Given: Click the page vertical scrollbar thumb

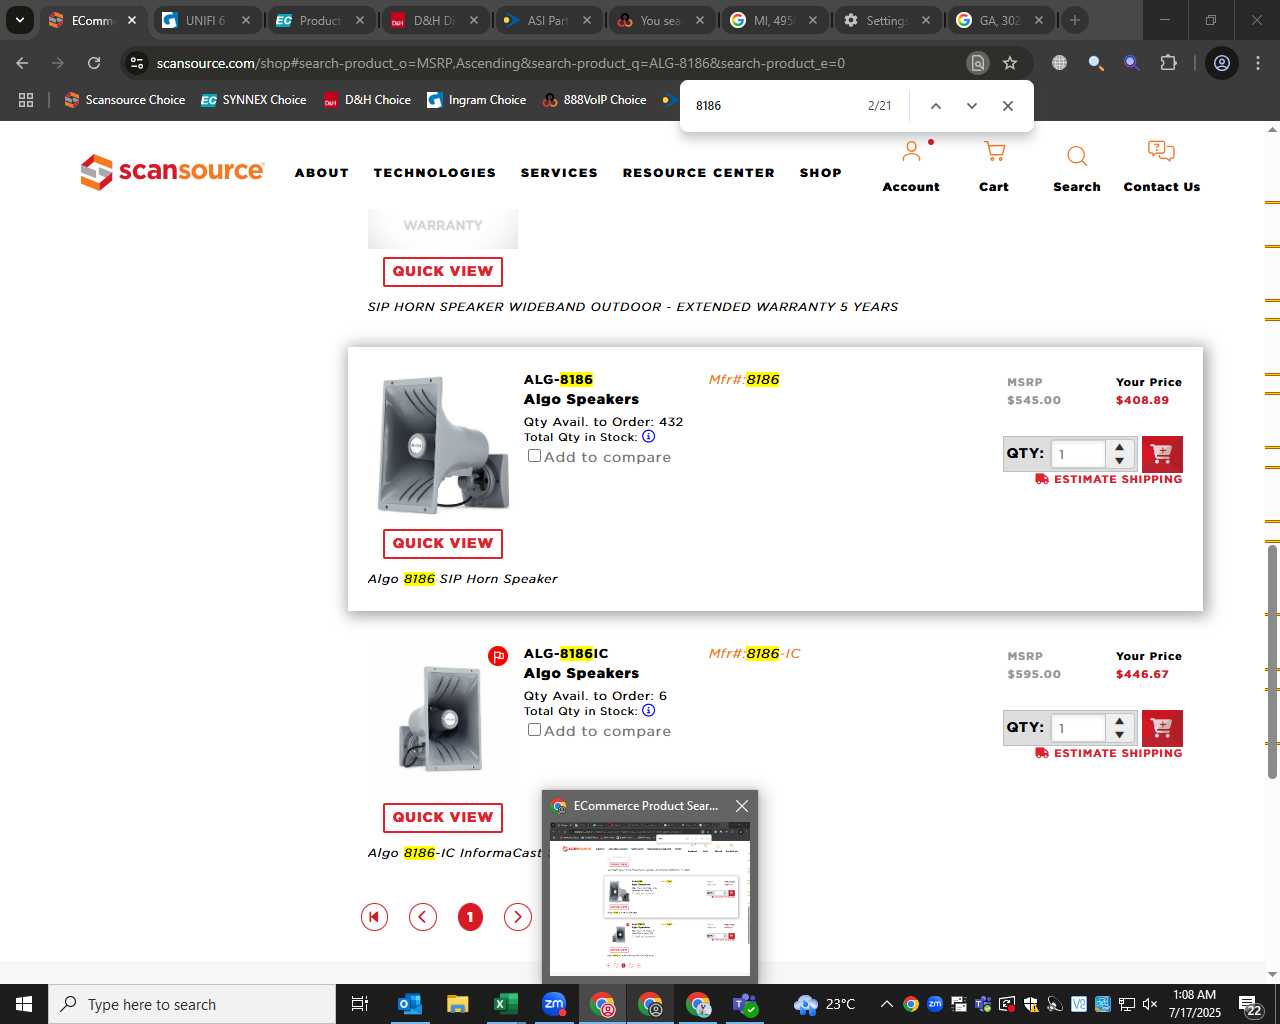Looking at the screenshot, I should pyautogui.click(x=1272, y=660).
